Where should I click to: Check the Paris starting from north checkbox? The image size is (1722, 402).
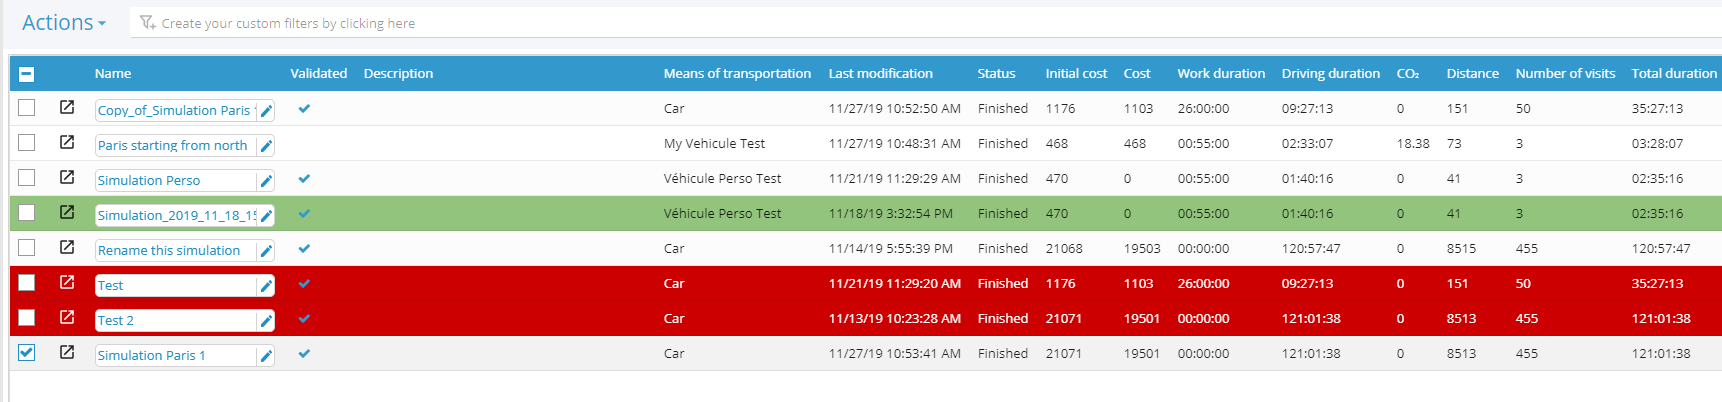click(x=27, y=143)
